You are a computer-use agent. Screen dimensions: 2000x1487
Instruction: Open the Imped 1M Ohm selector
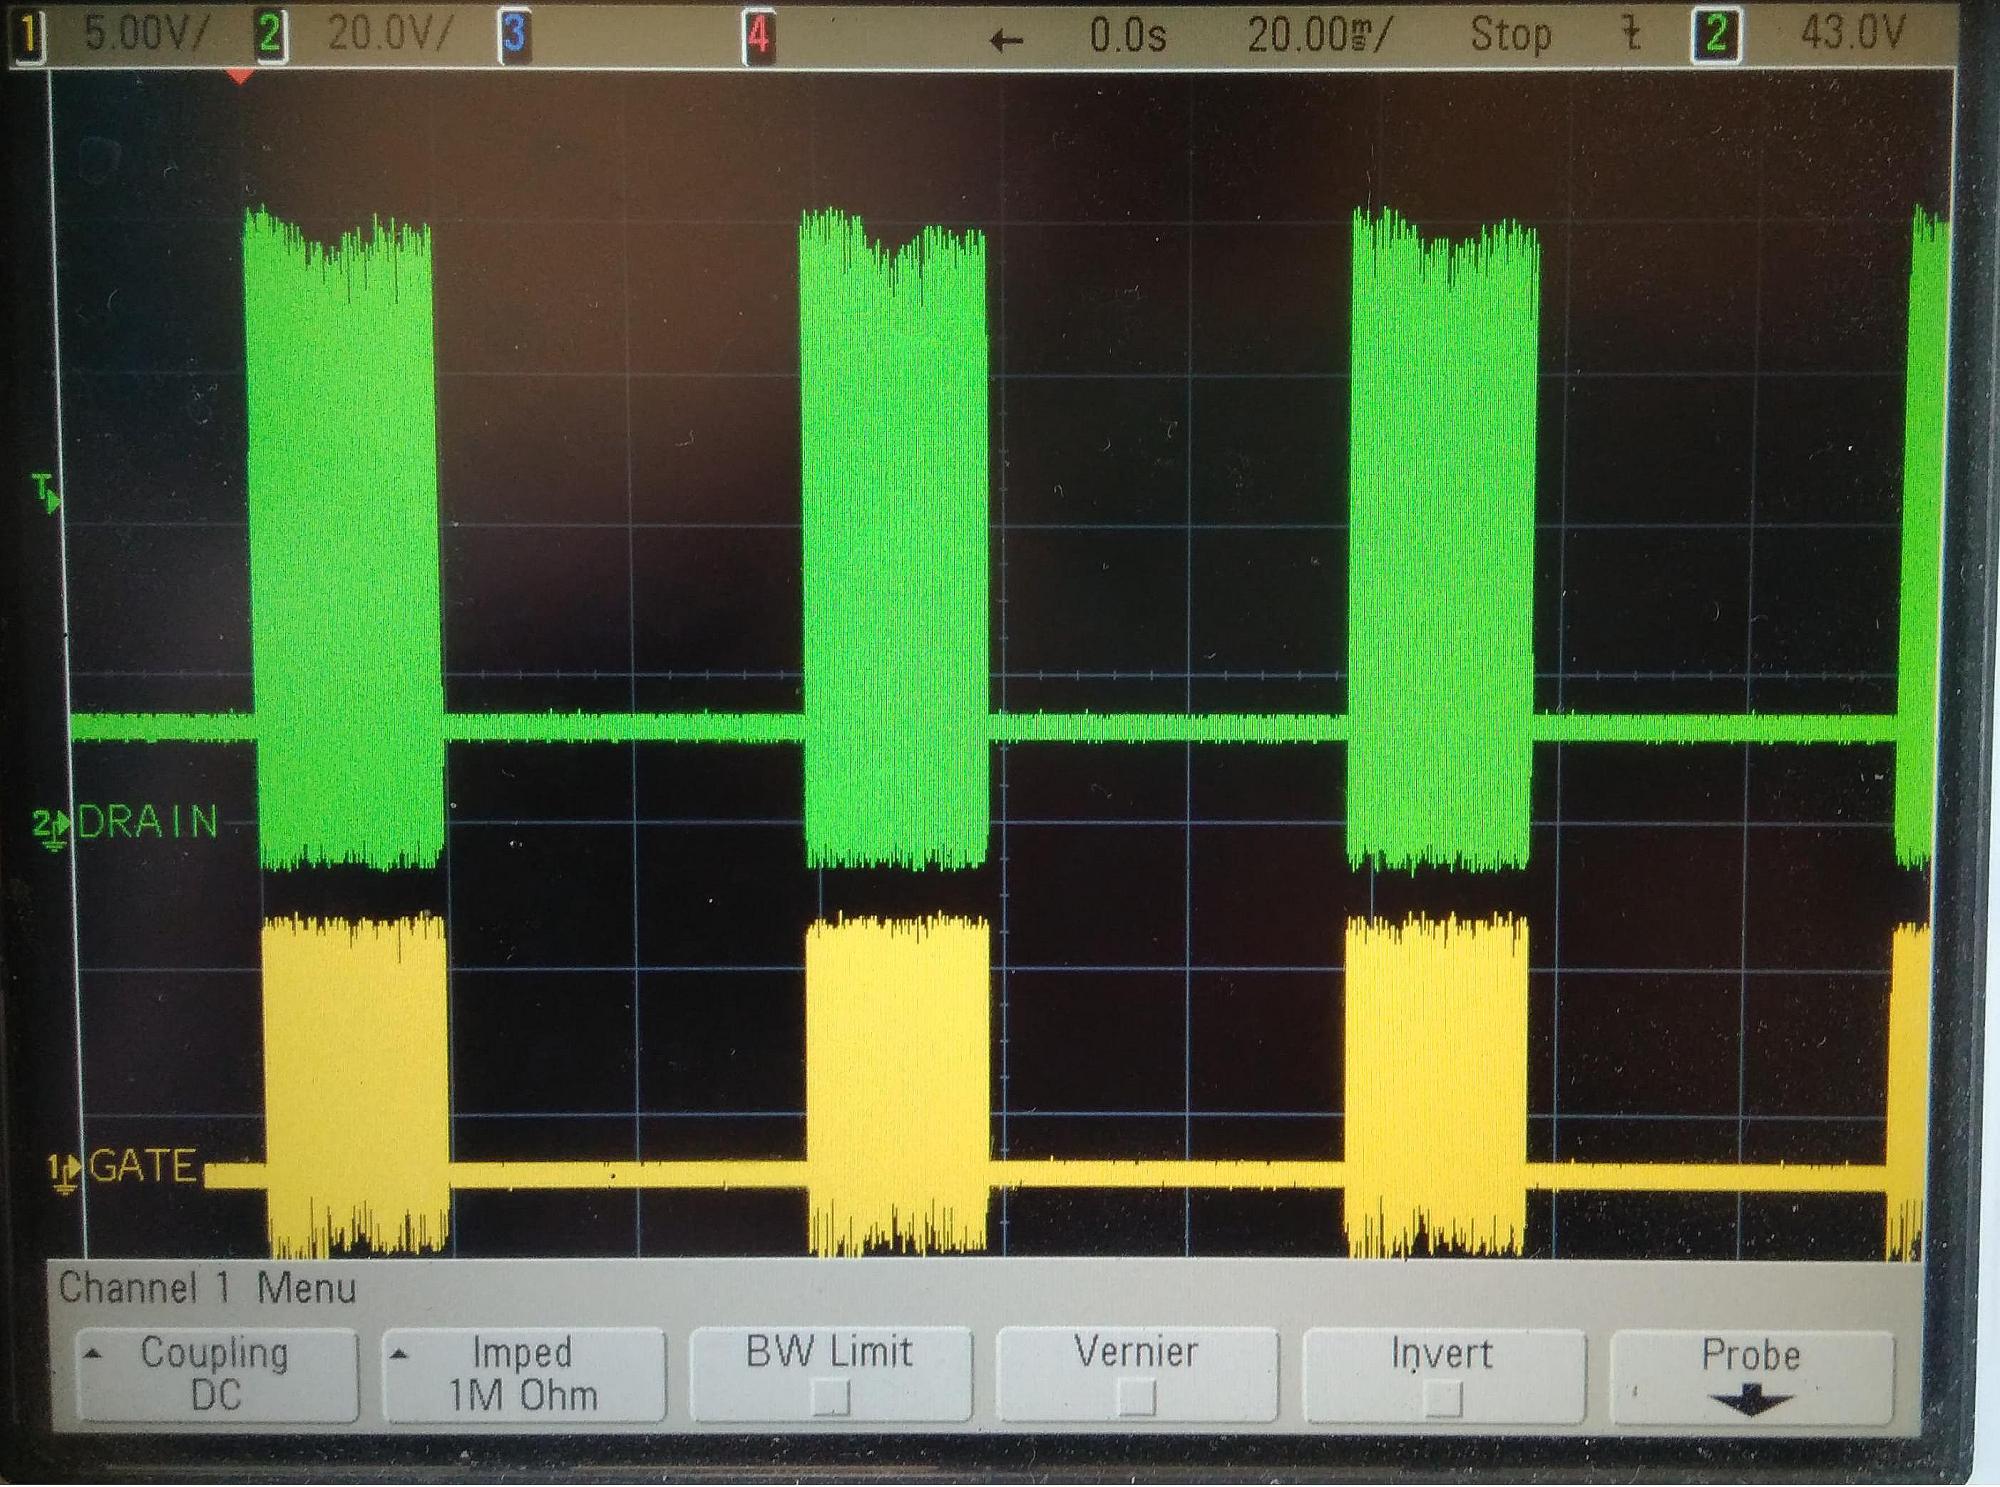pyautogui.click(x=523, y=1374)
